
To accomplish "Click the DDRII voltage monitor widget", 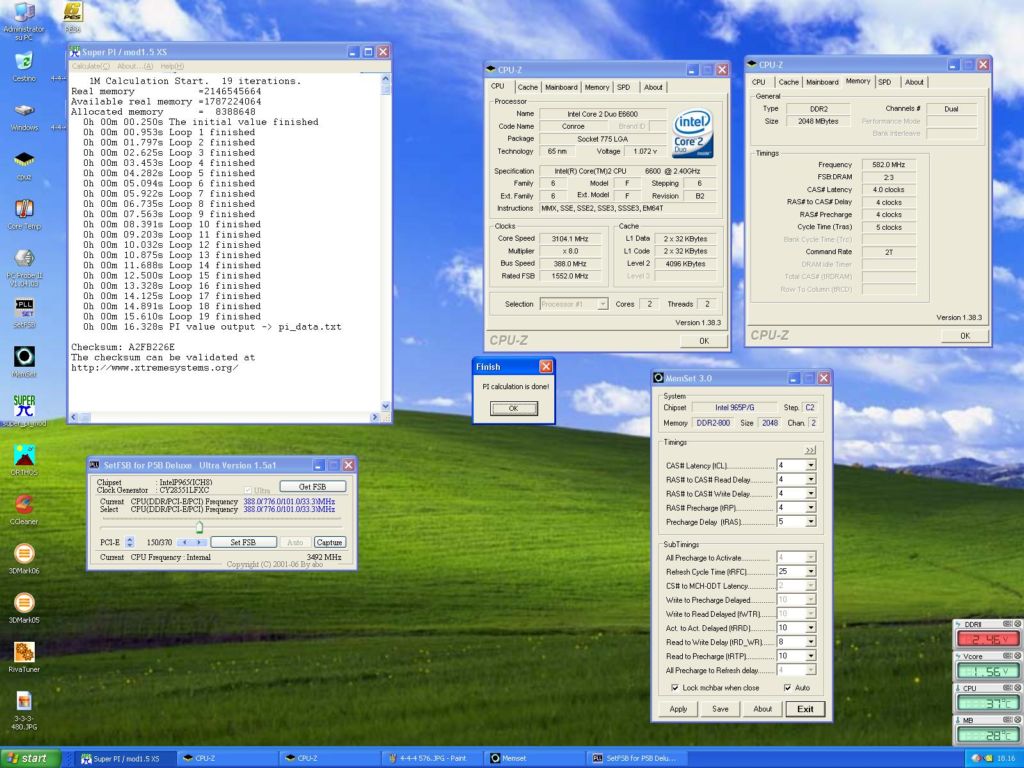I will pos(987,634).
